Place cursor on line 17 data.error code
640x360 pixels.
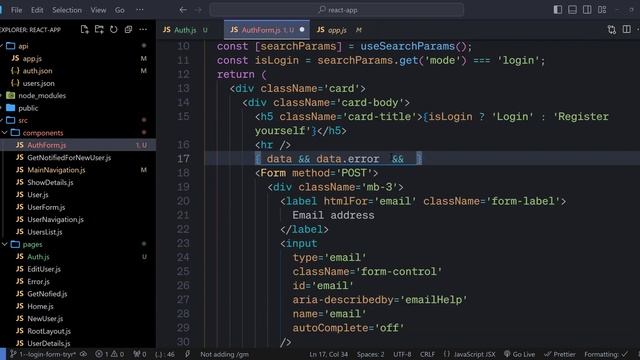click(347, 159)
